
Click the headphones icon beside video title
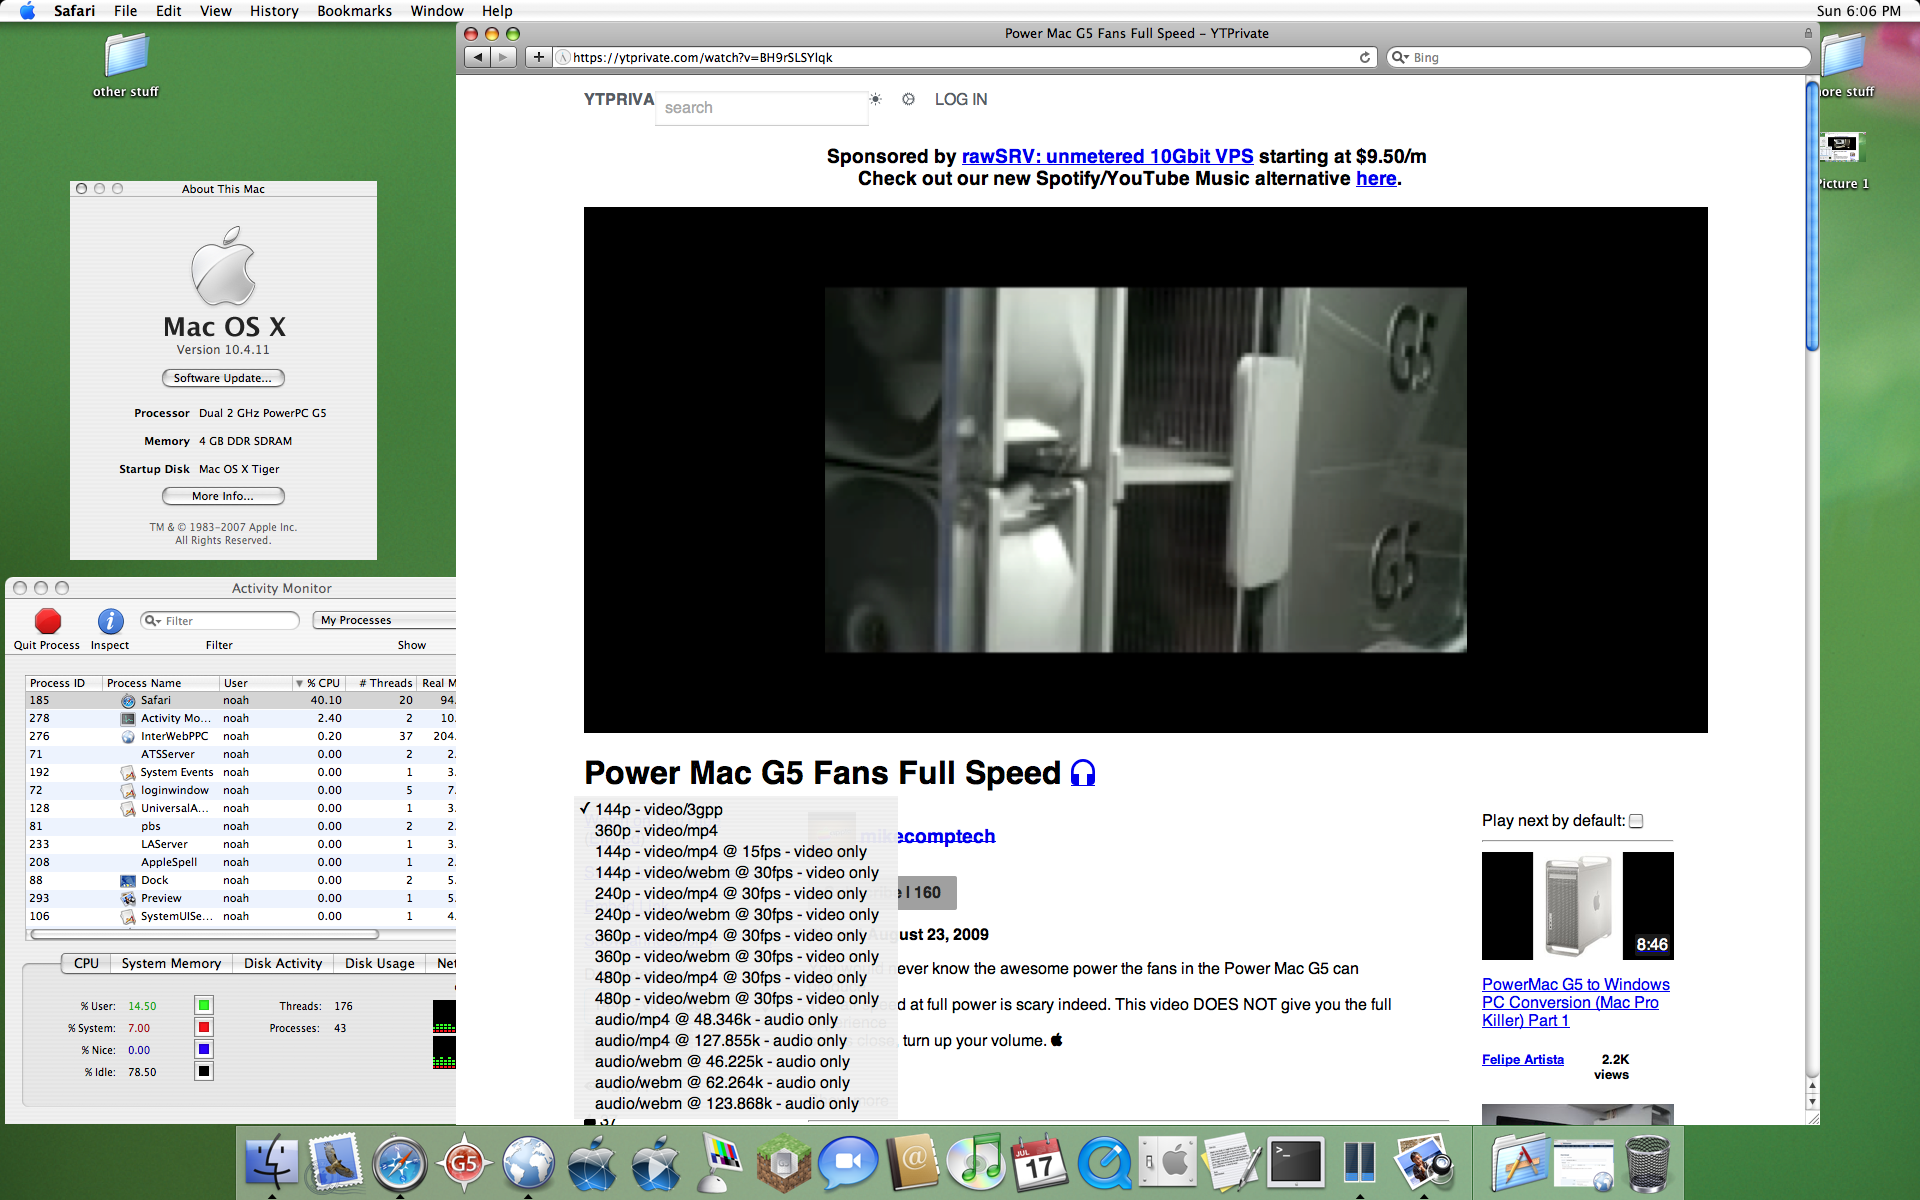[1083, 773]
